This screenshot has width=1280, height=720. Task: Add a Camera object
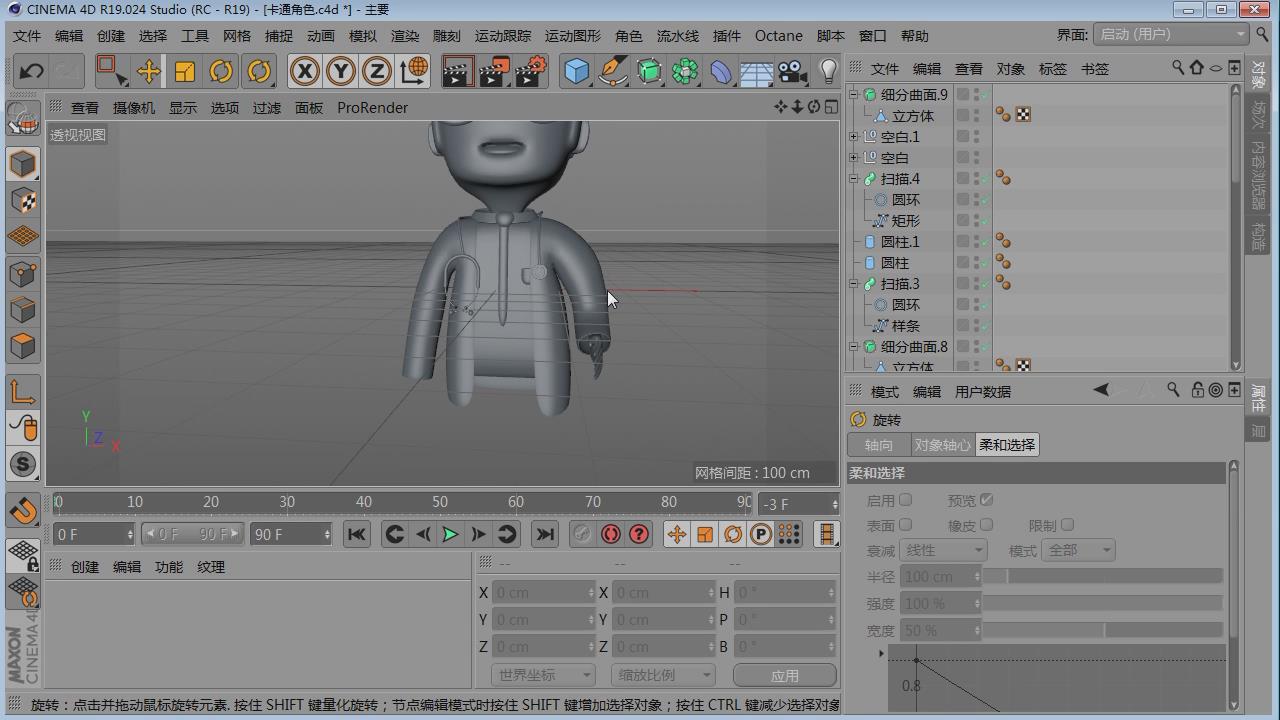pos(793,71)
